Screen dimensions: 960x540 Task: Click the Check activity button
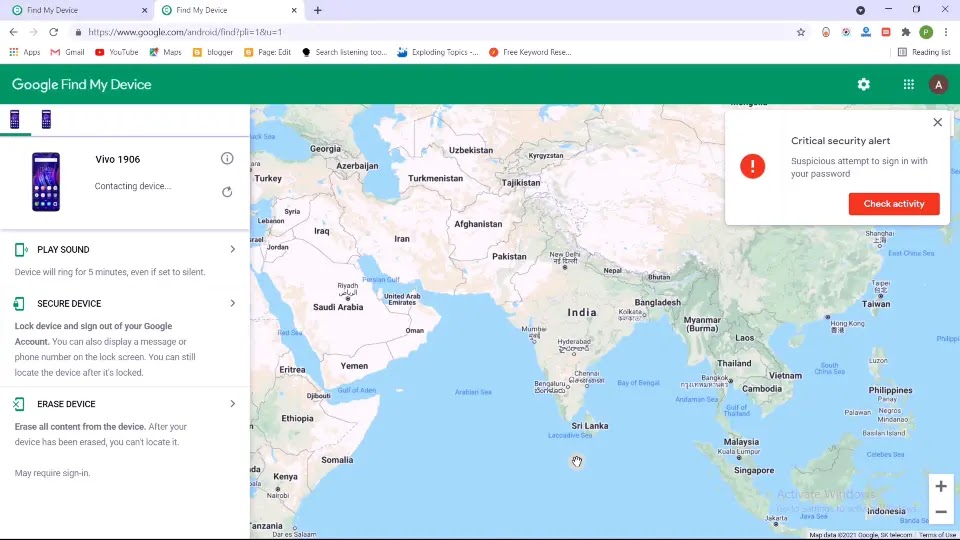[894, 204]
